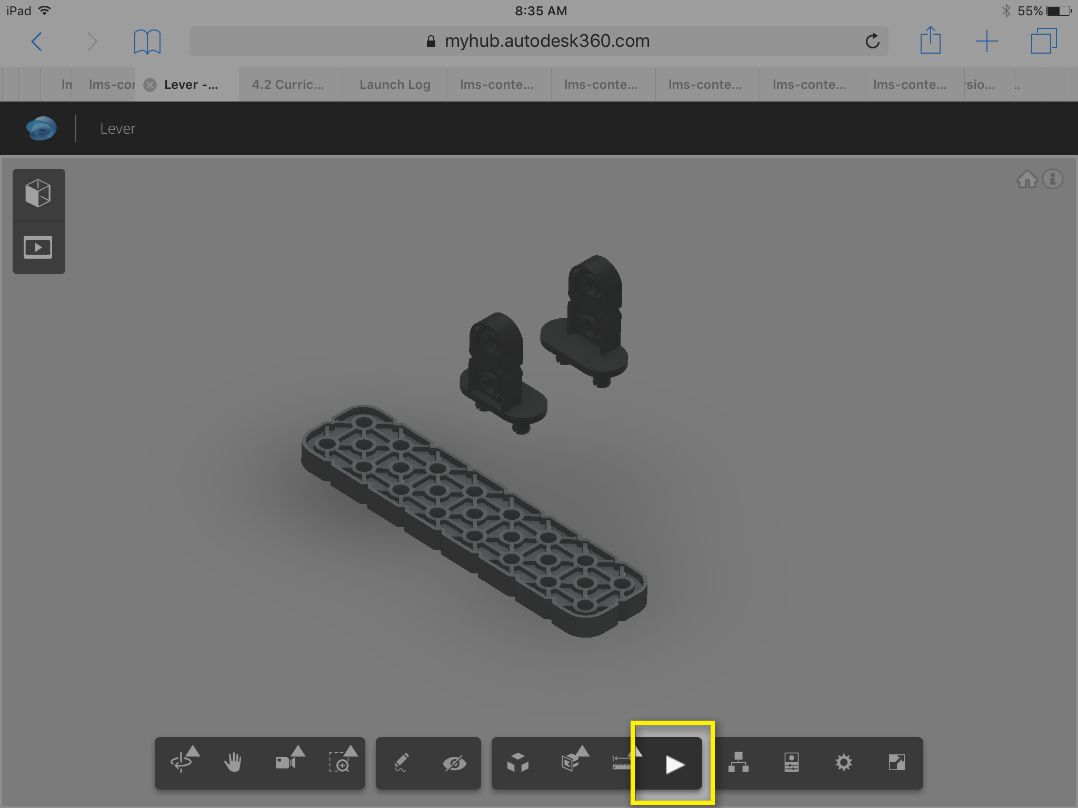Open Safari's Share sheet
This screenshot has height=808, width=1078.
click(930, 41)
